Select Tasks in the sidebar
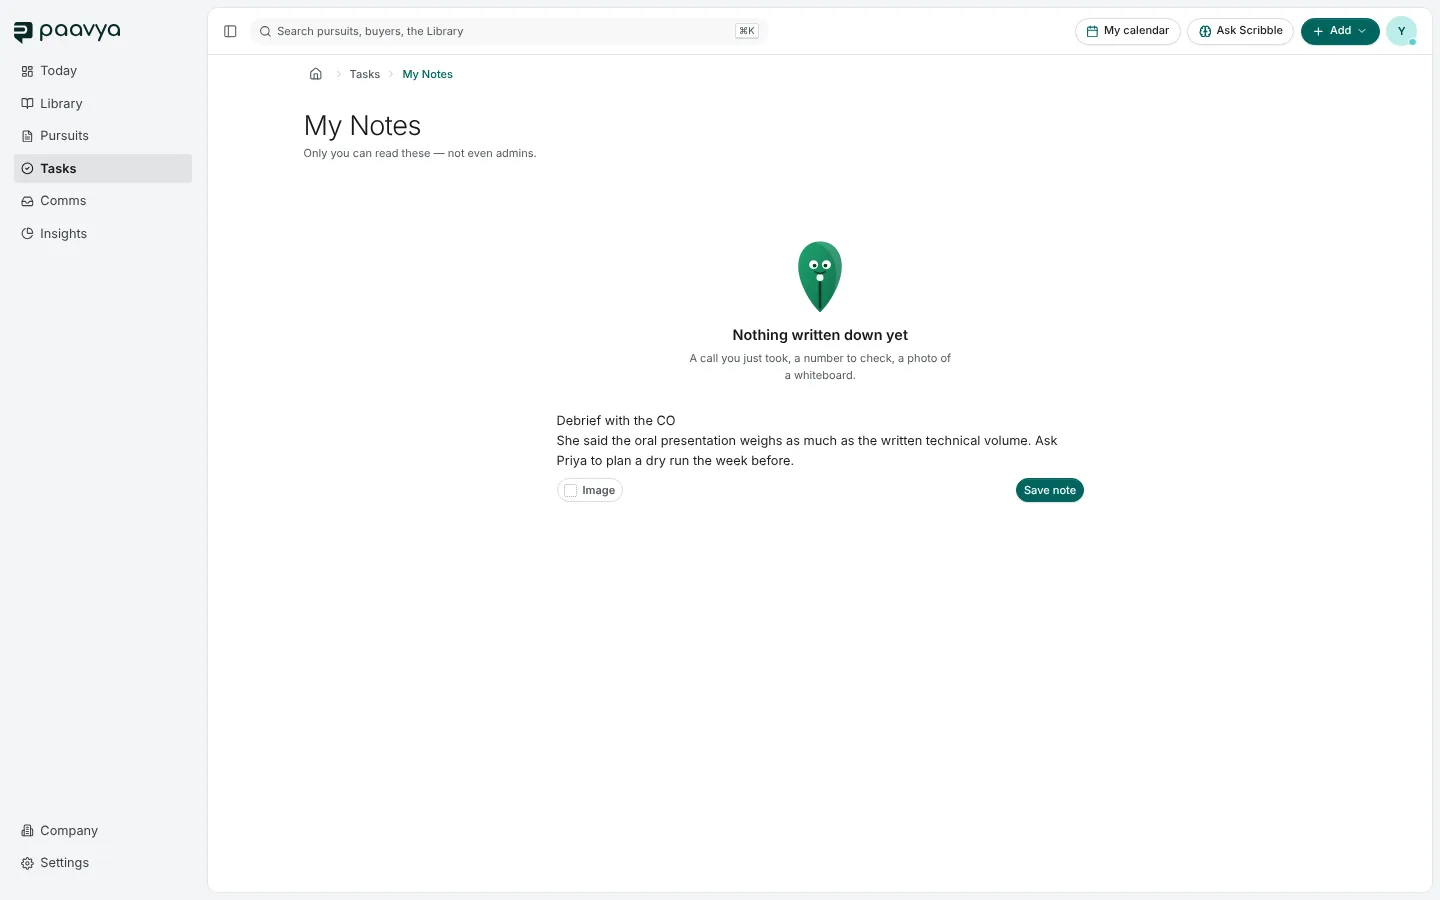The image size is (1440, 900). [103, 169]
